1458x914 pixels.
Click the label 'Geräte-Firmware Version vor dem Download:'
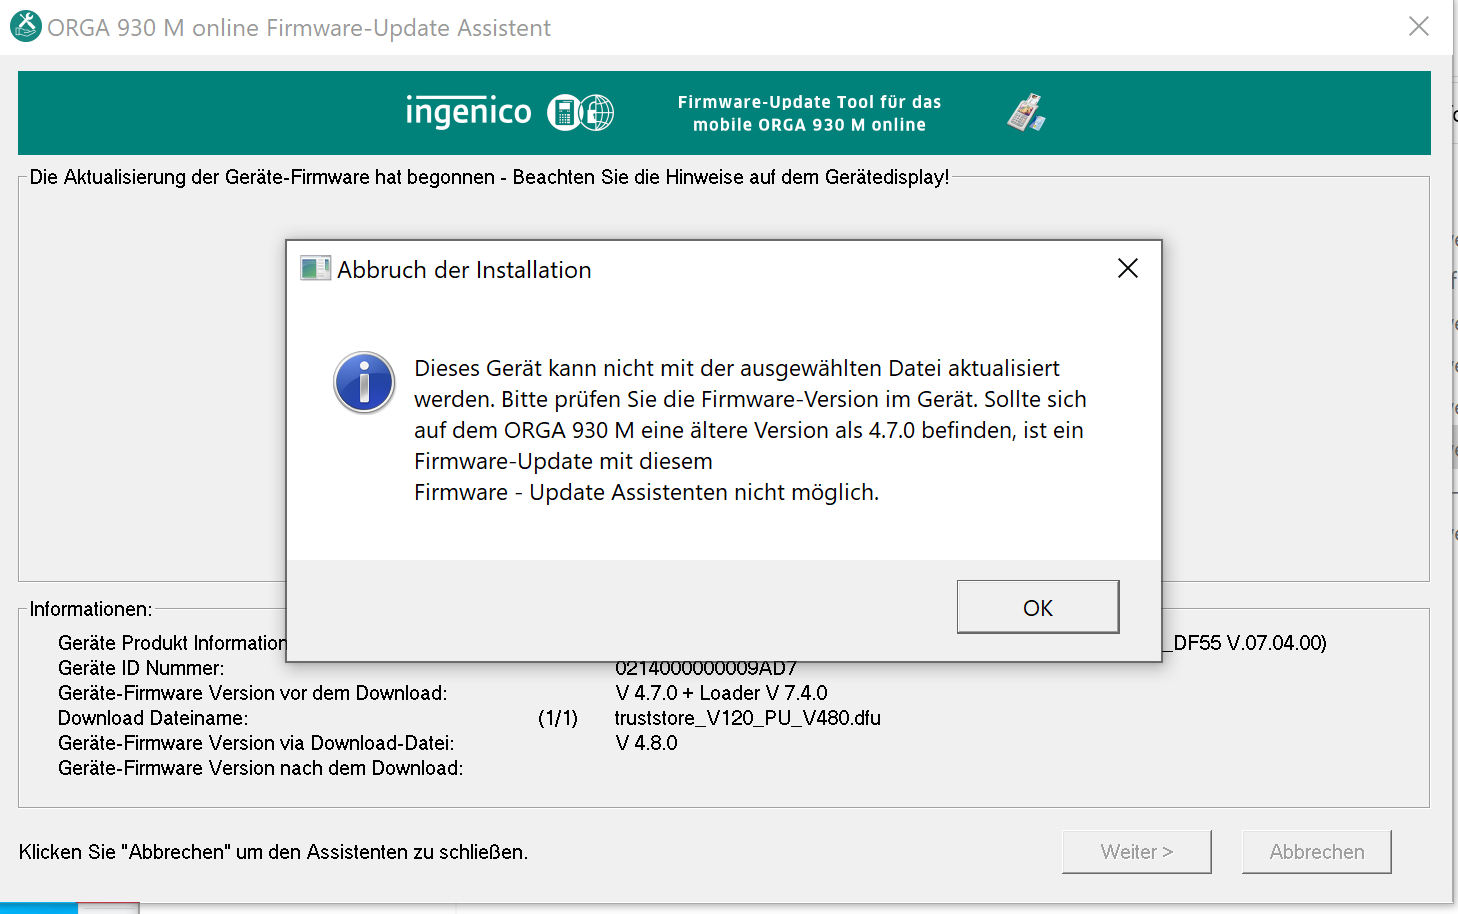253,693
